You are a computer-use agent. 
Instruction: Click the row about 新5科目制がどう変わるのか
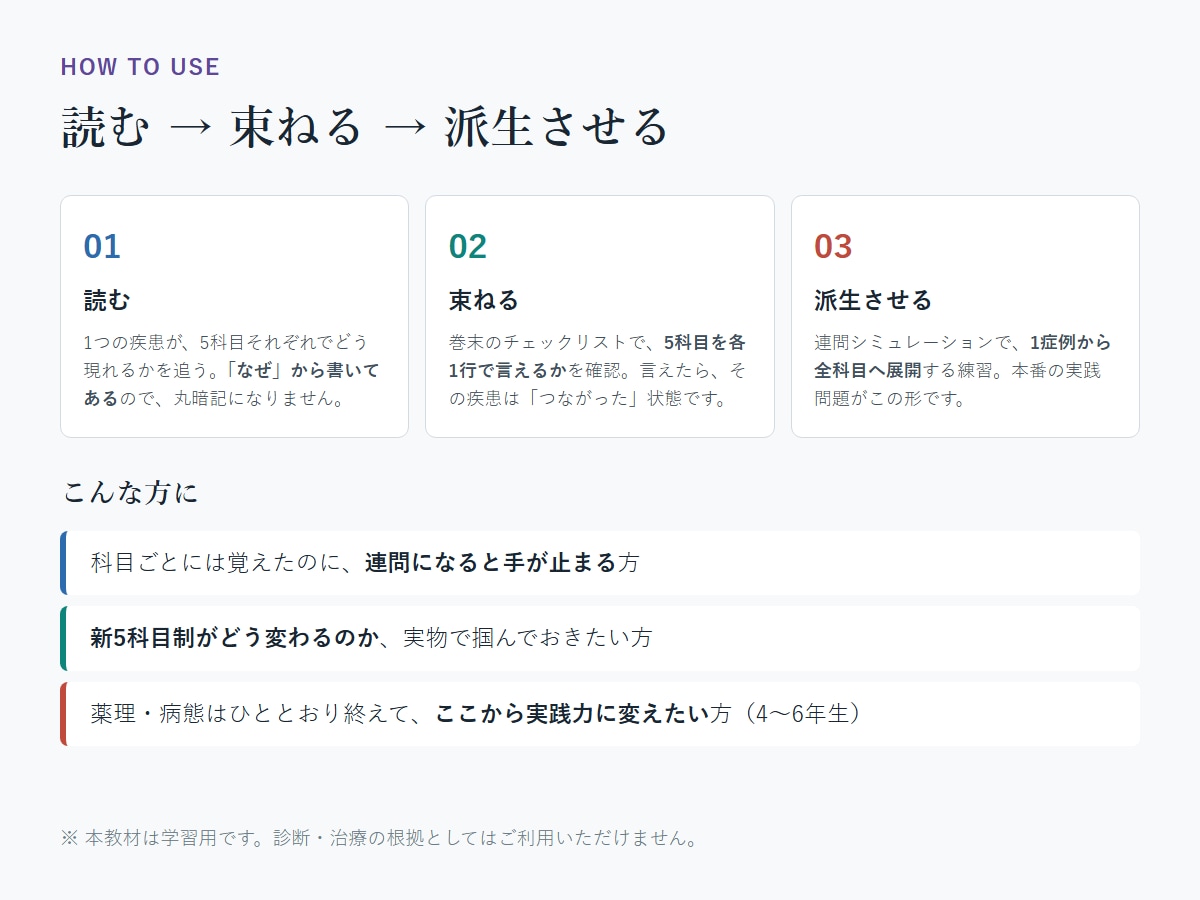[x=600, y=638]
